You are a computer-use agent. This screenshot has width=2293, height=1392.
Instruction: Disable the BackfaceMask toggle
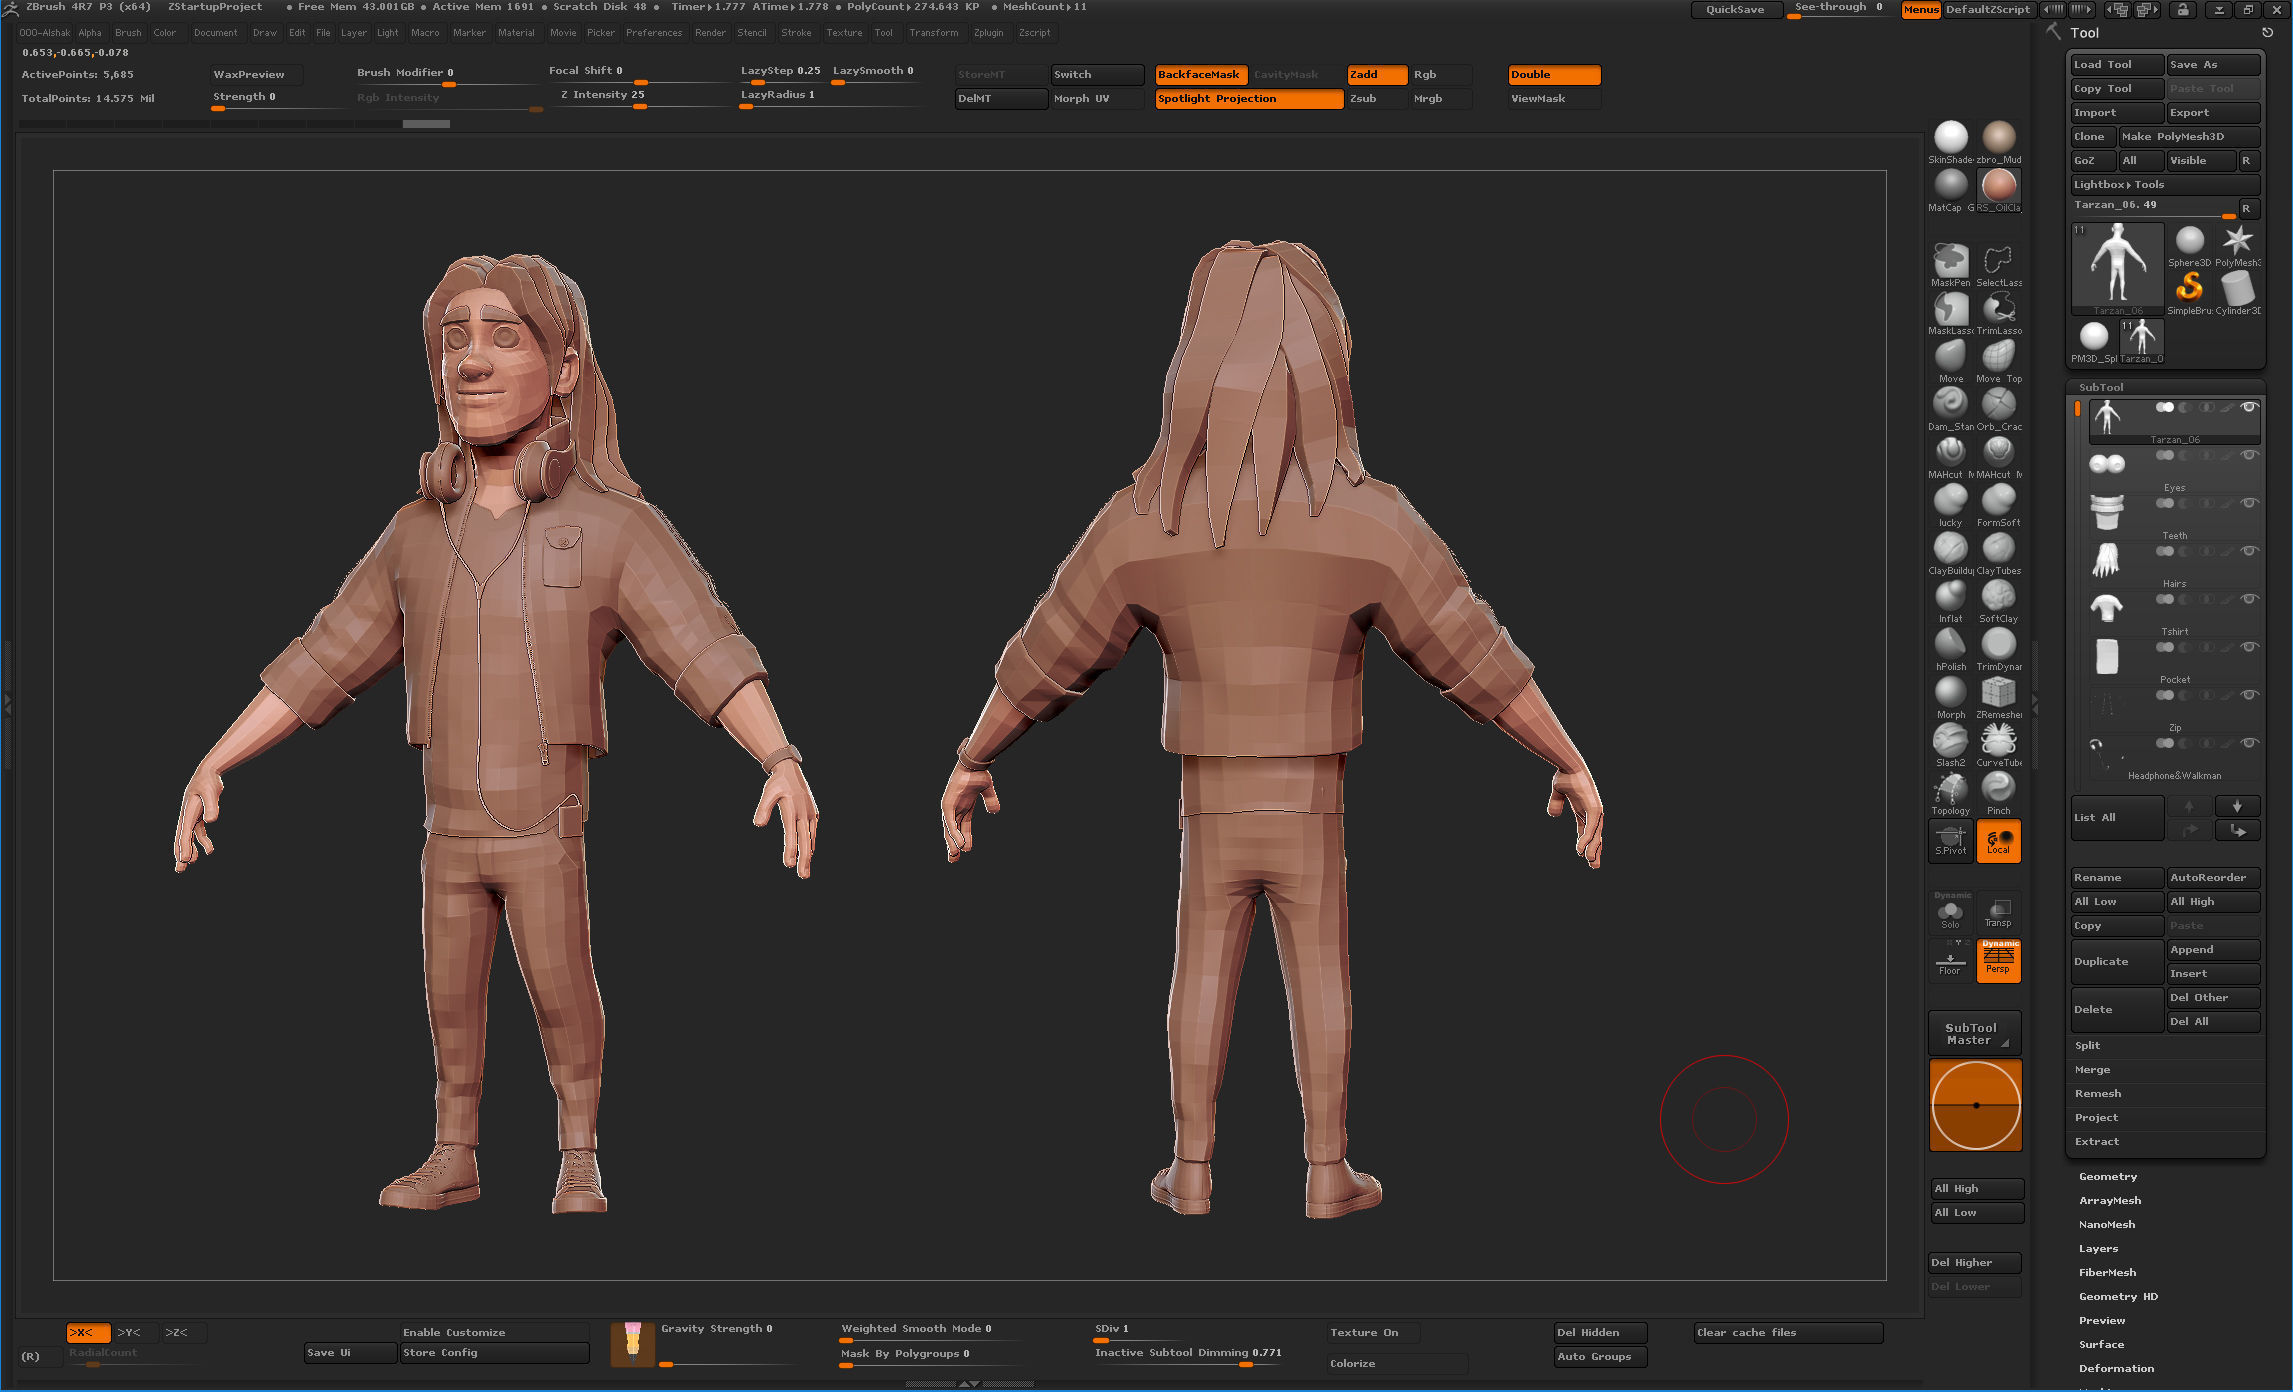tap(1199, 75)
